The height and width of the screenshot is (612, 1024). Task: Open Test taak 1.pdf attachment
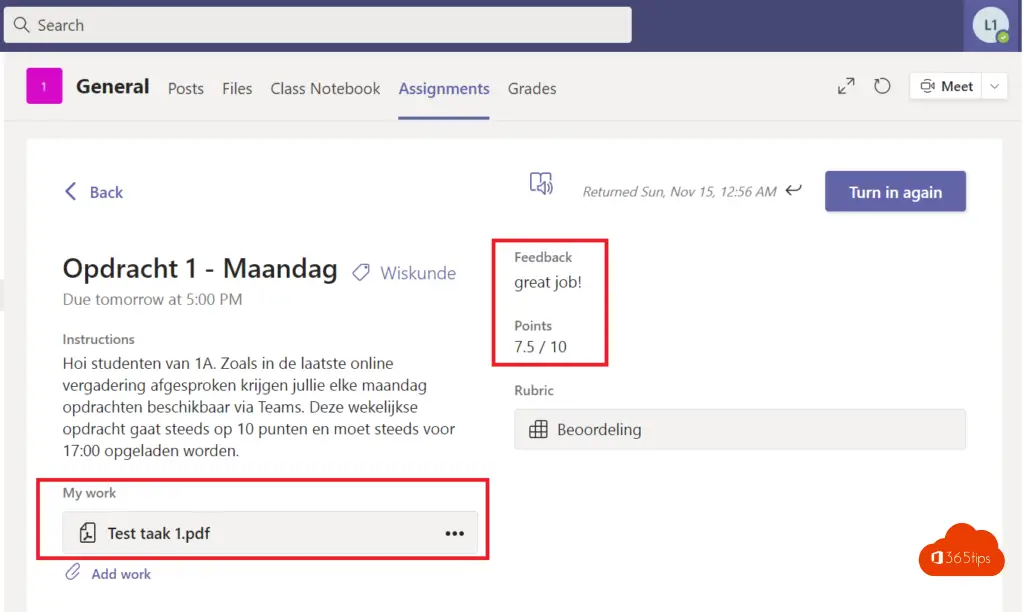click(270, 533)
